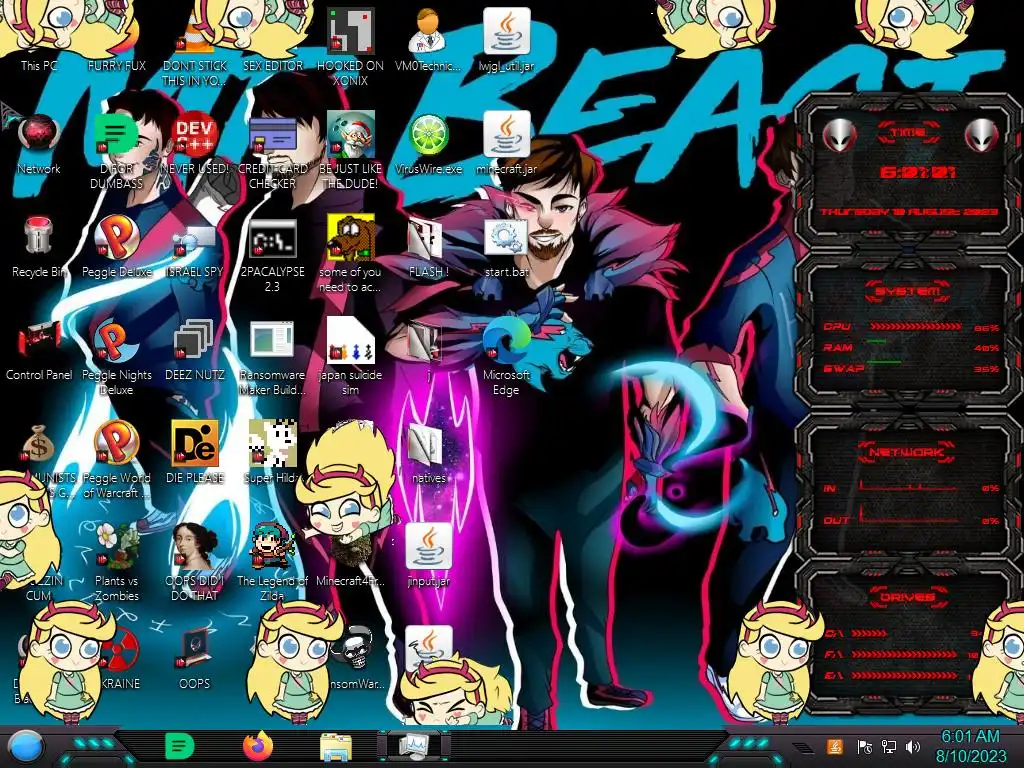Select the 2PACALYPSE 2.3 shortcut
Viewport: 1024px width, 768px height.
click(x=272, y=253)
